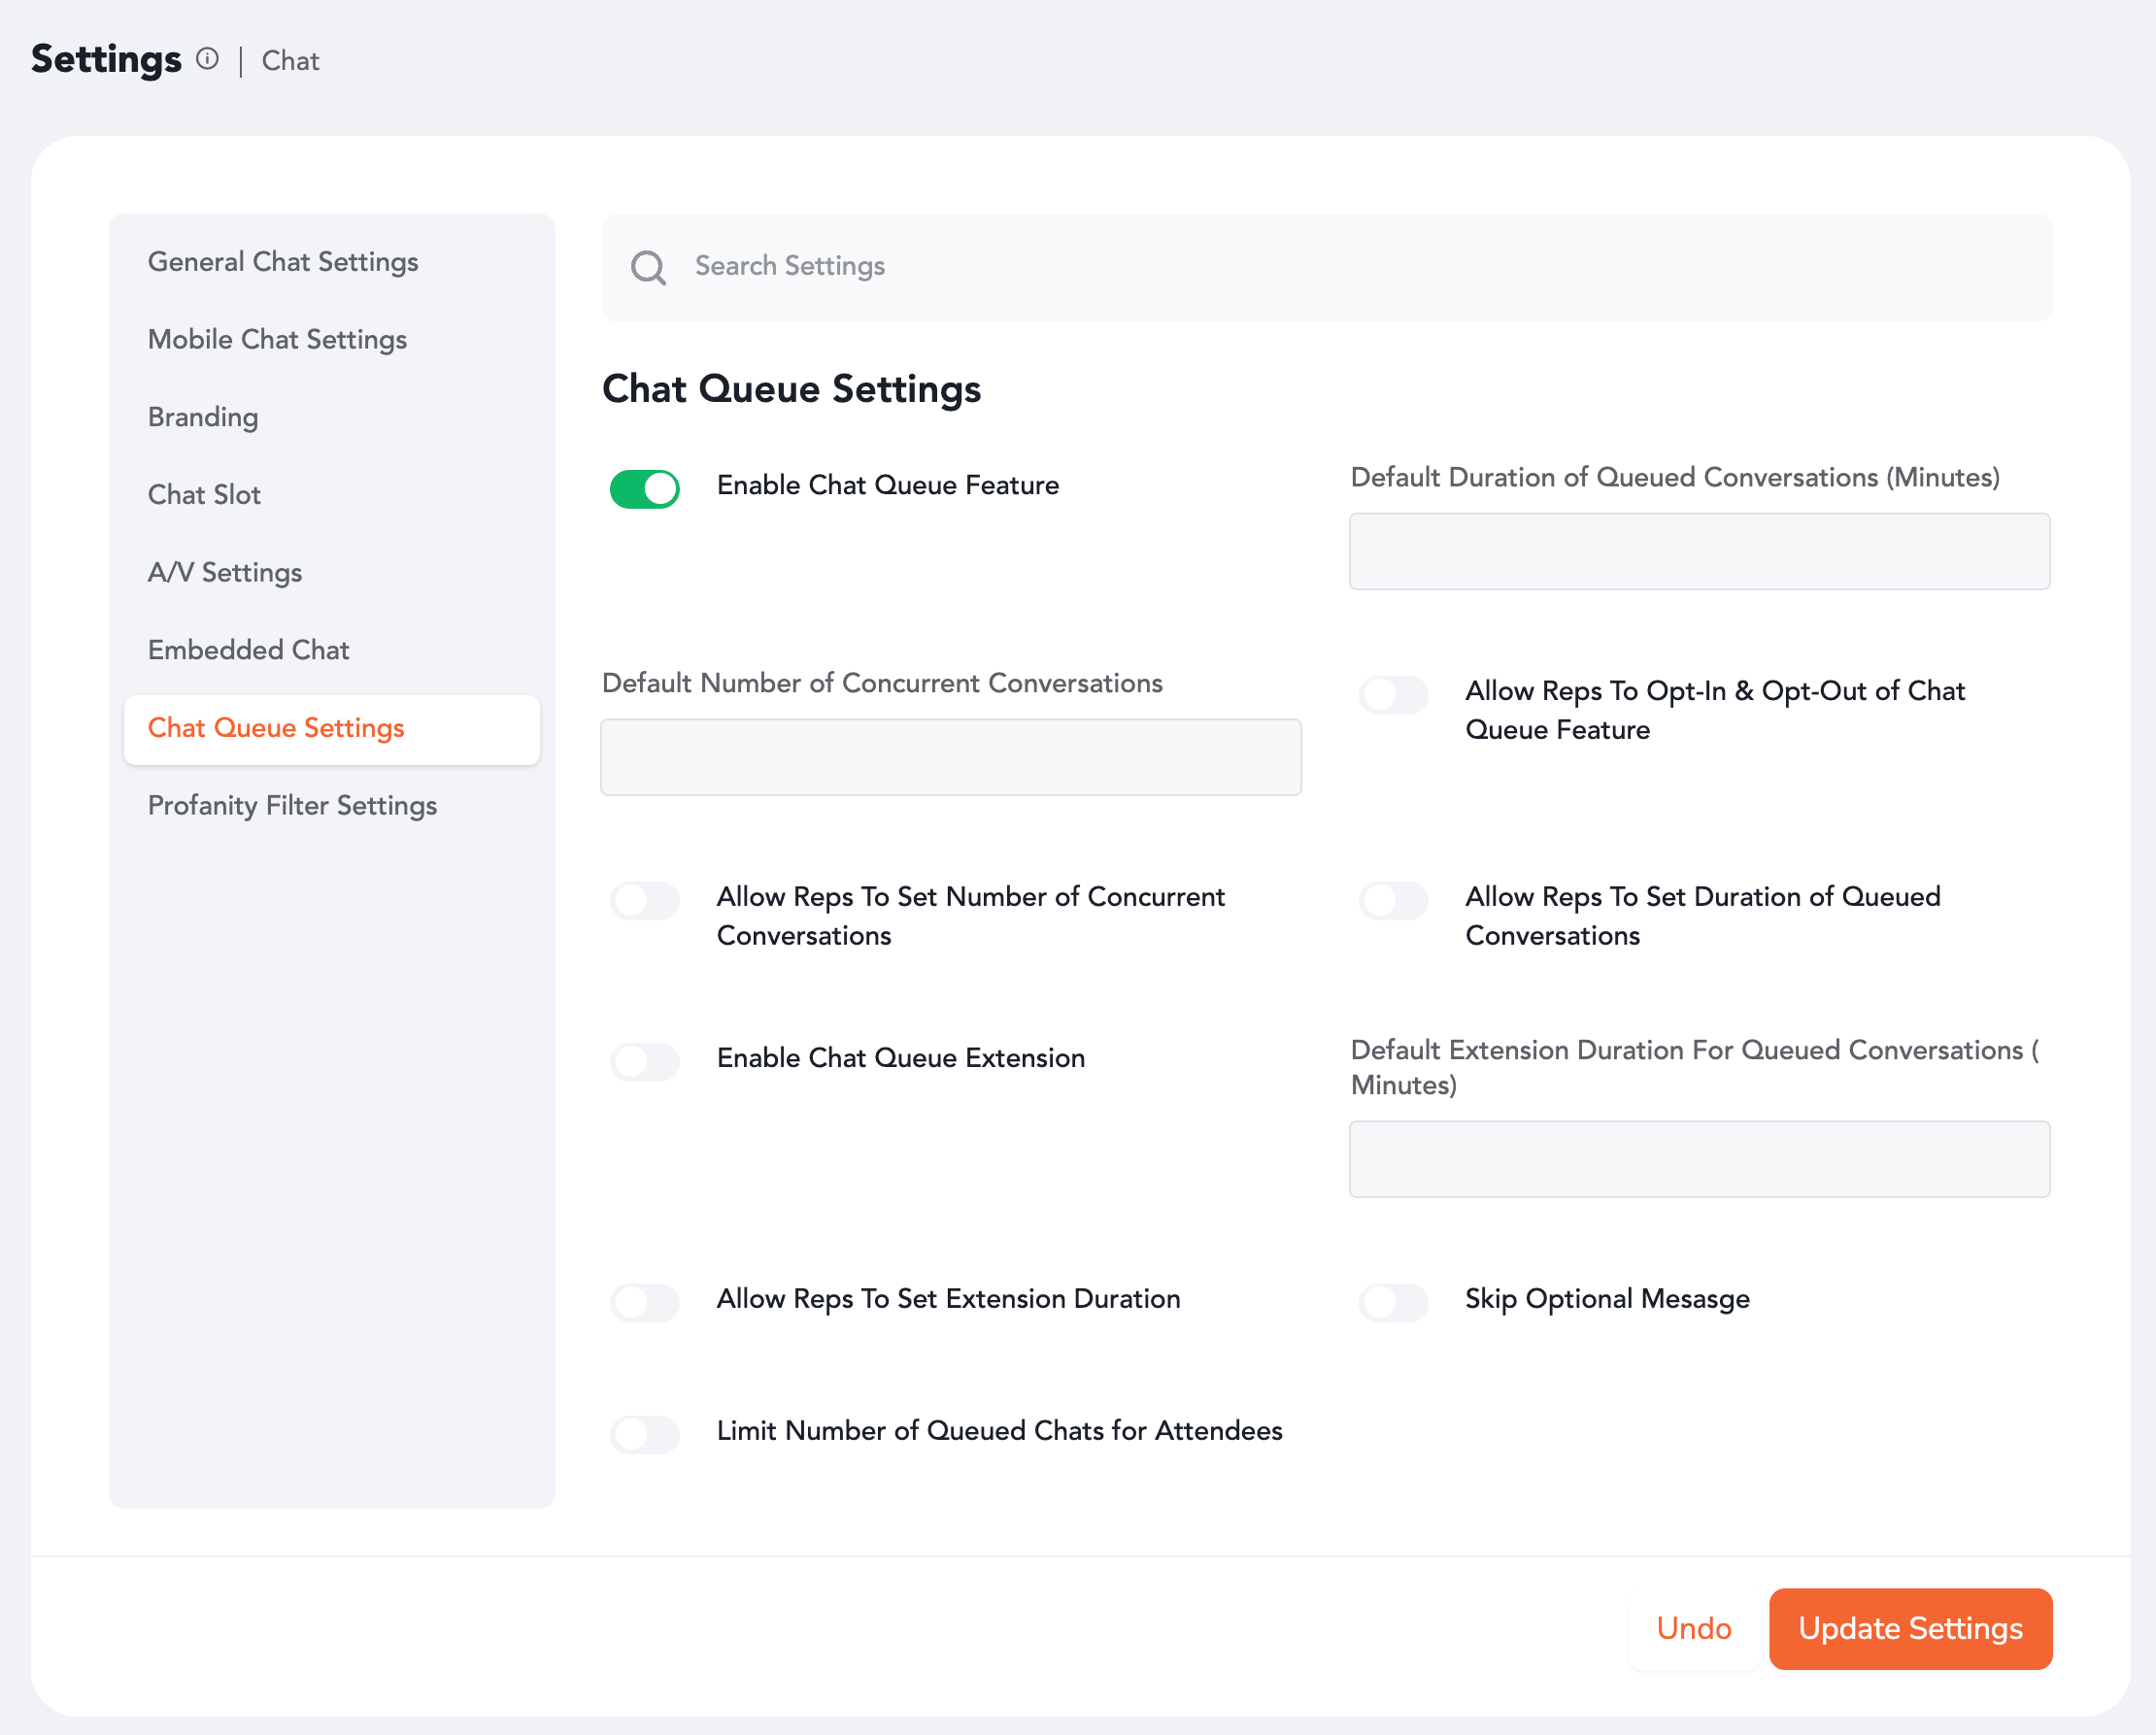The width and height of the screenshot is (2156, 1735).
Task: Toggle Allow Reps To Opt-In & Opt-Out
Action: tap(1393, 695)
